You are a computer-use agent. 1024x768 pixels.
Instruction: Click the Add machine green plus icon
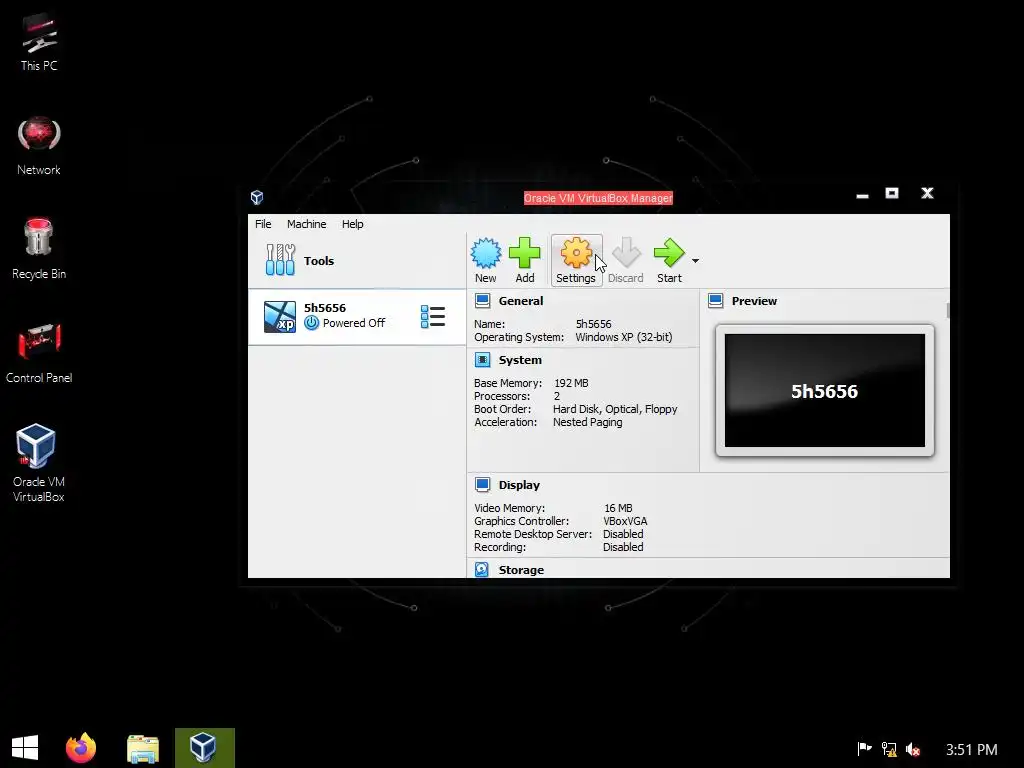(524, 253)
